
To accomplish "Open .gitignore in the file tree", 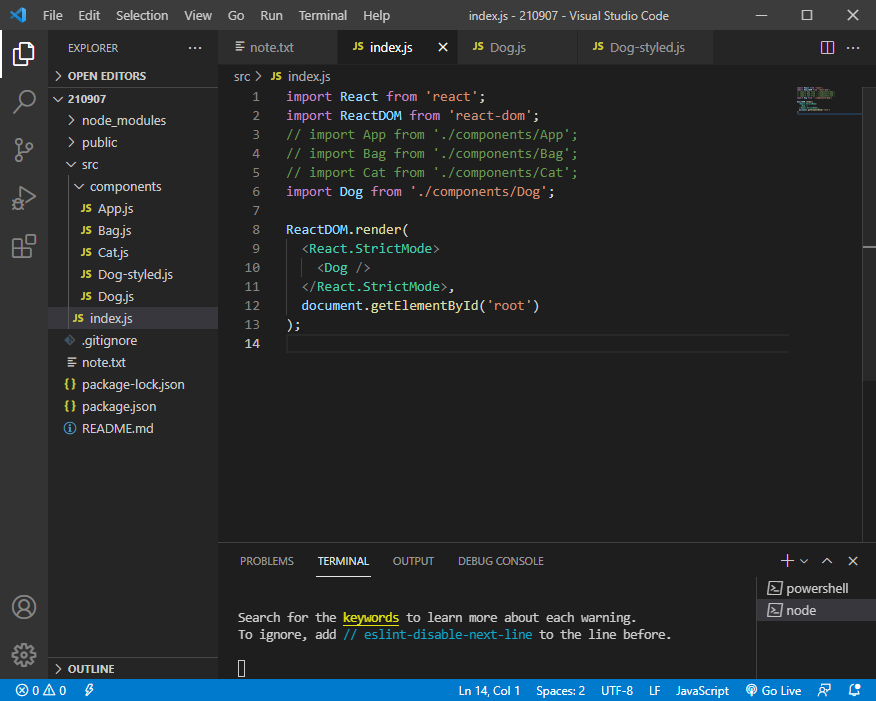I will coord(133,340).
